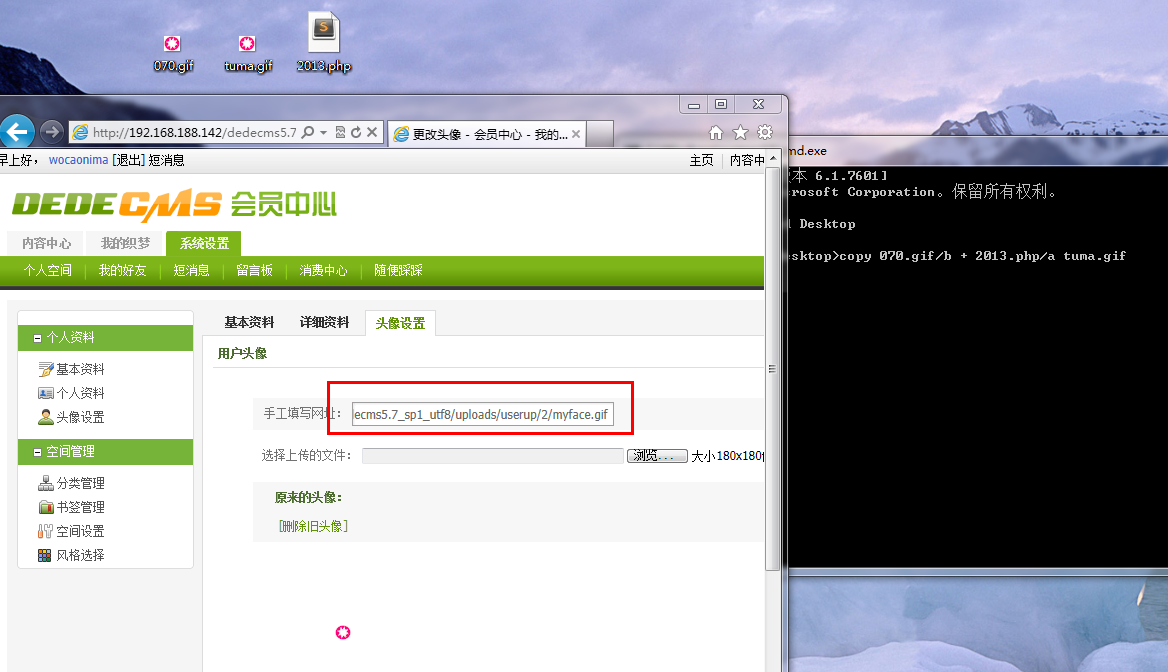This screenshot has width=1168, height=672.
Task: Click the address bar URL field
Action: pos(194,133)
